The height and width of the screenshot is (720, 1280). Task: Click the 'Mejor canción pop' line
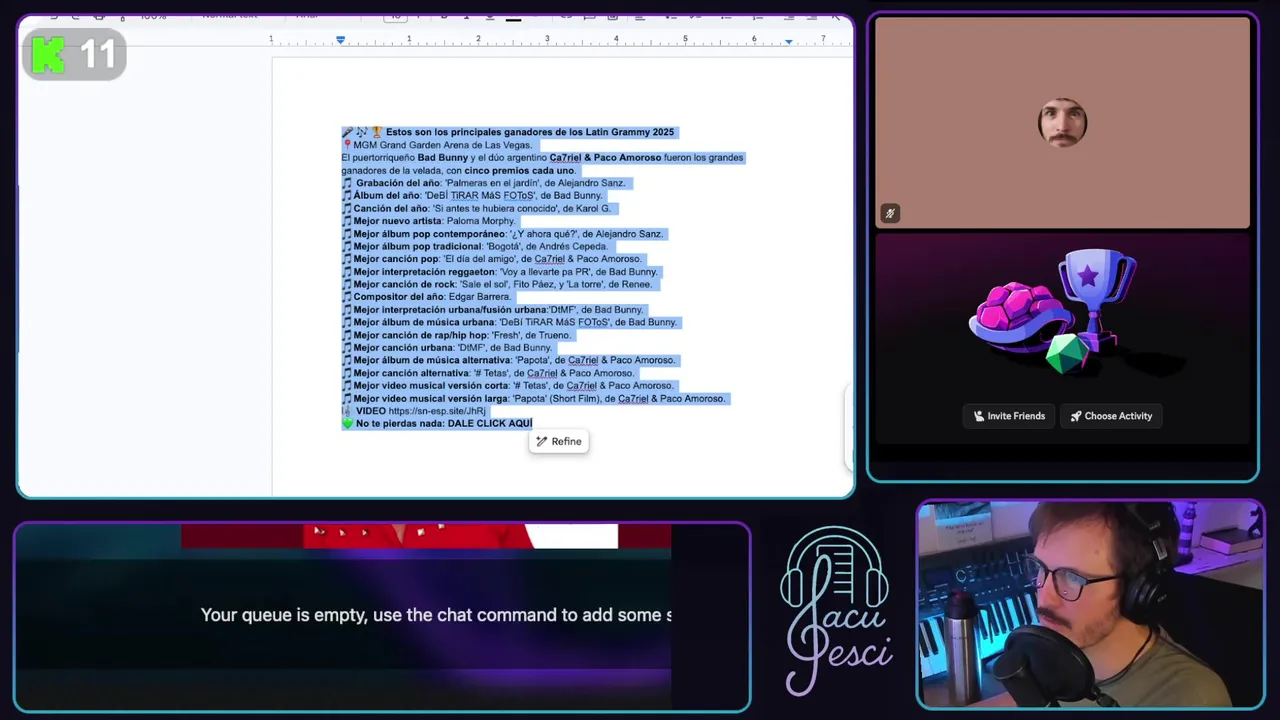click(x=492, y=259)
